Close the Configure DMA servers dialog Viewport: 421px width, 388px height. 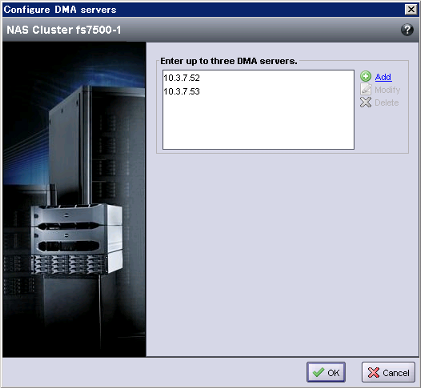411,10
